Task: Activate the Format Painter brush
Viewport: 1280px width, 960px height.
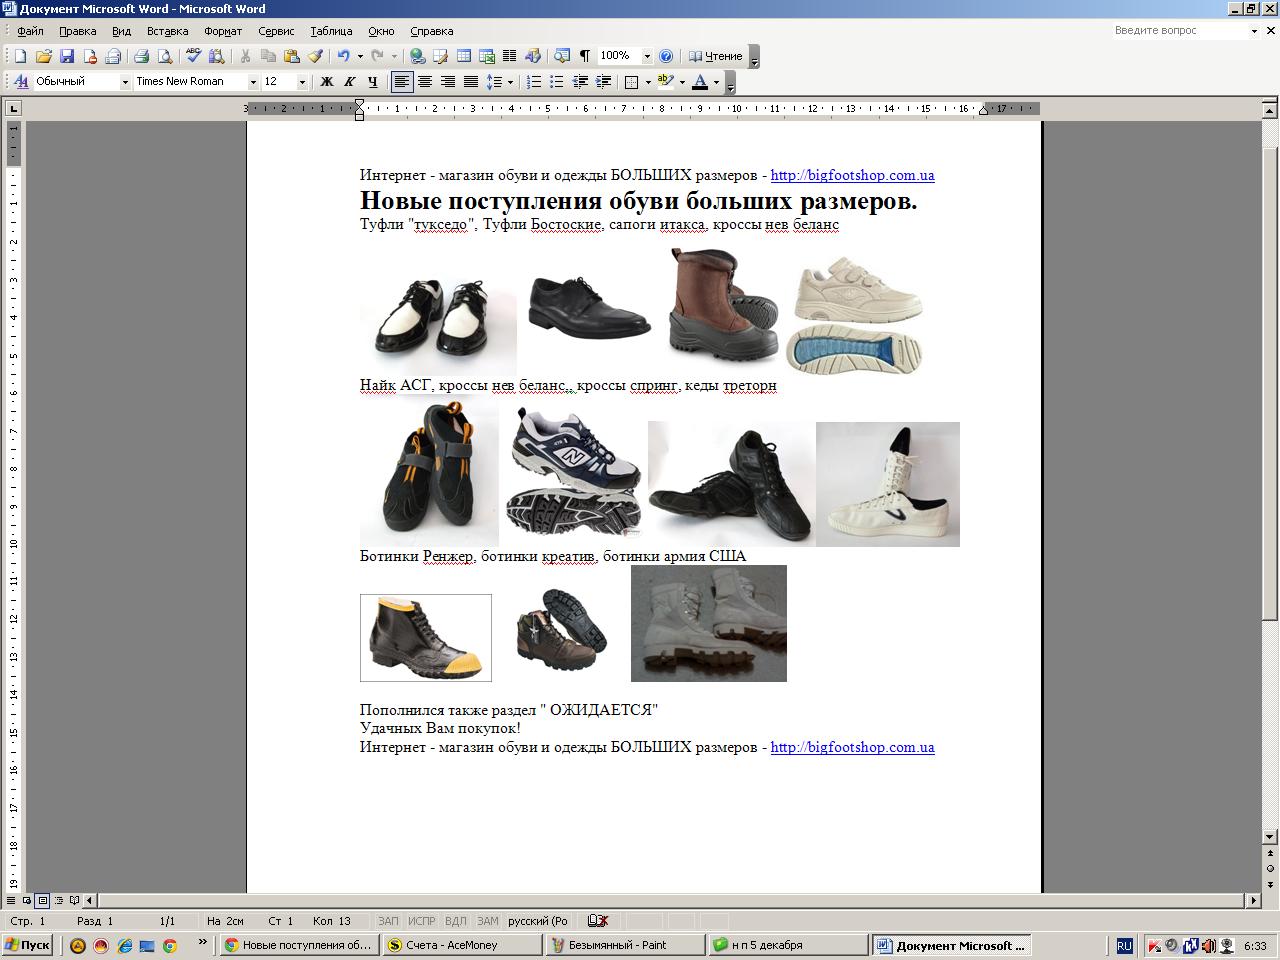Action: [x=315, y=57]
